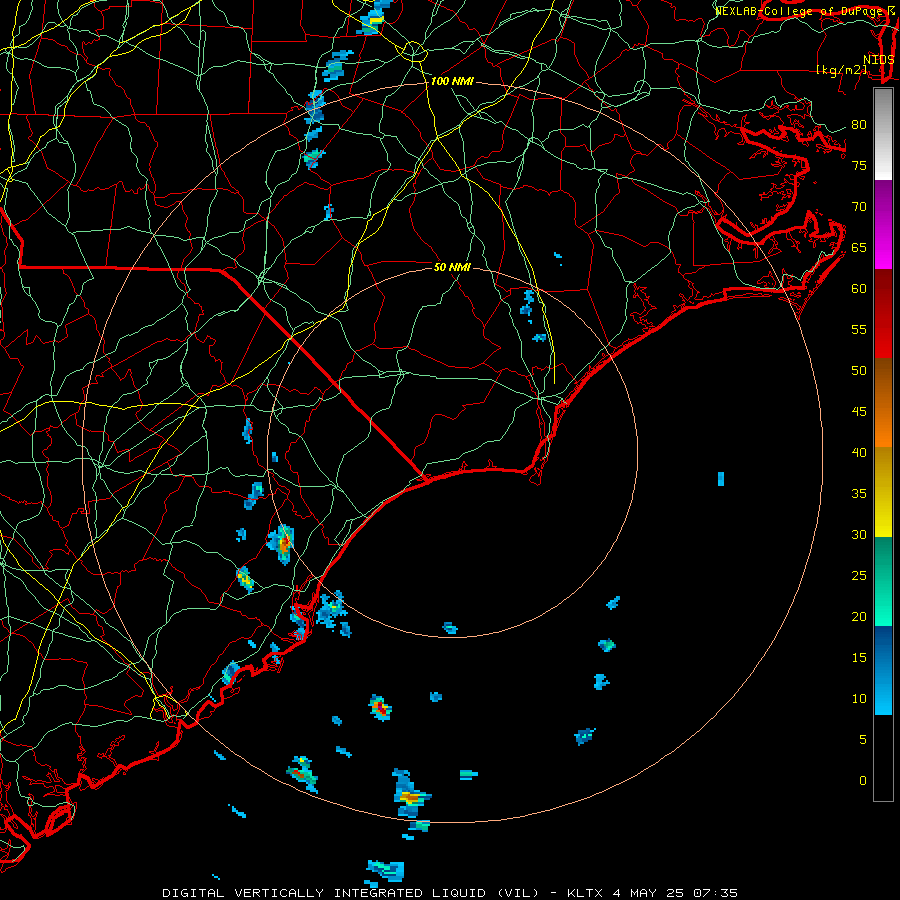
Task: Click the scale value 50
Action: coord(859,371)
